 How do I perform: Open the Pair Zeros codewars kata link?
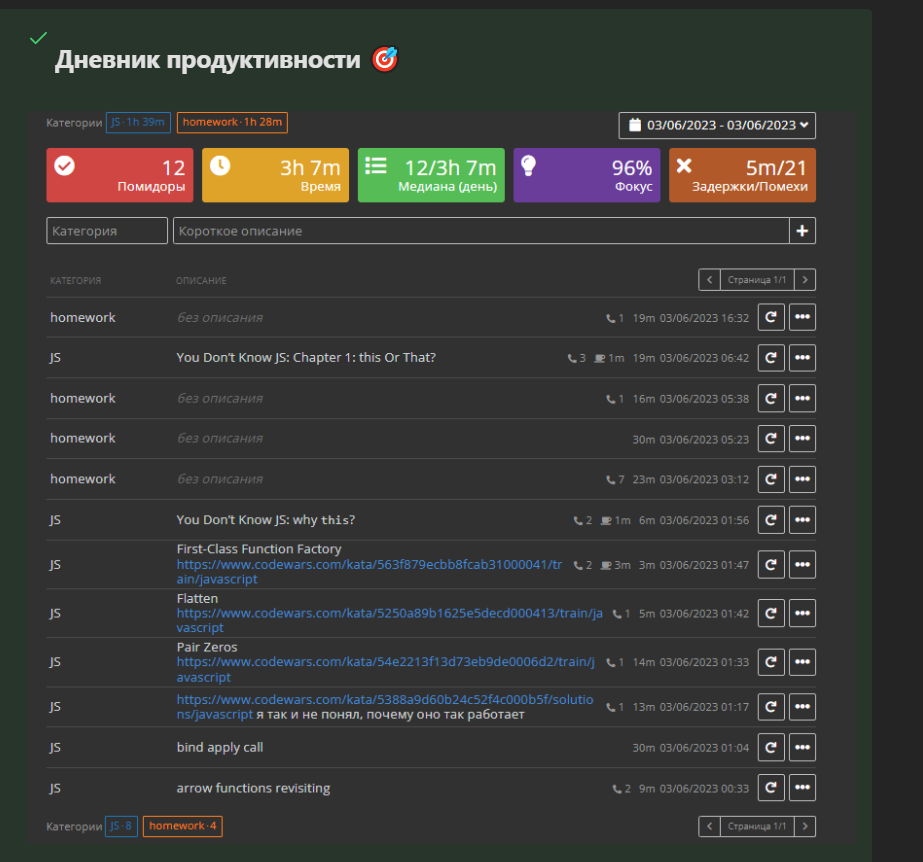click(x=384, y=662)
